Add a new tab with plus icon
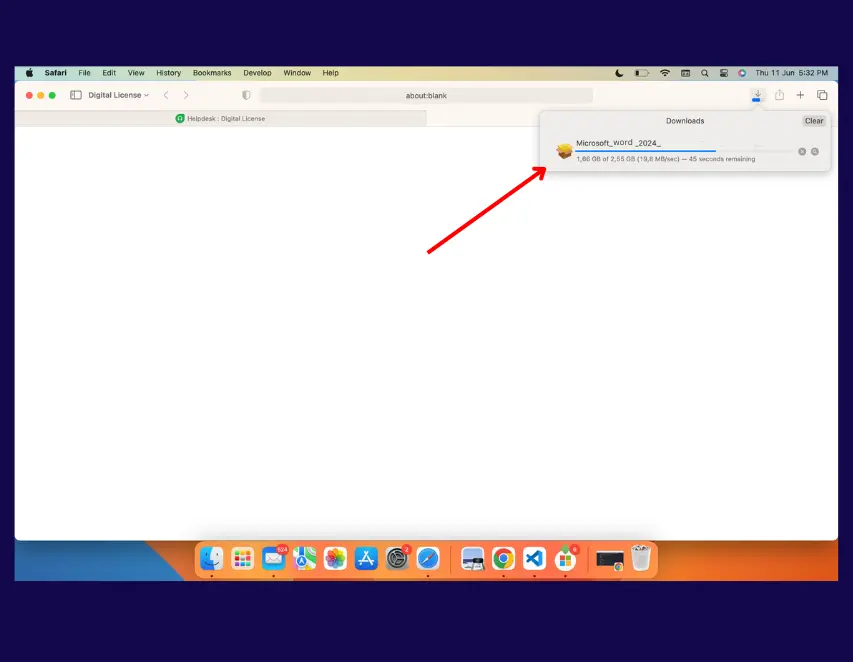Image resolution: width=853 pixels, height=662 pixels. click(800, 95)
